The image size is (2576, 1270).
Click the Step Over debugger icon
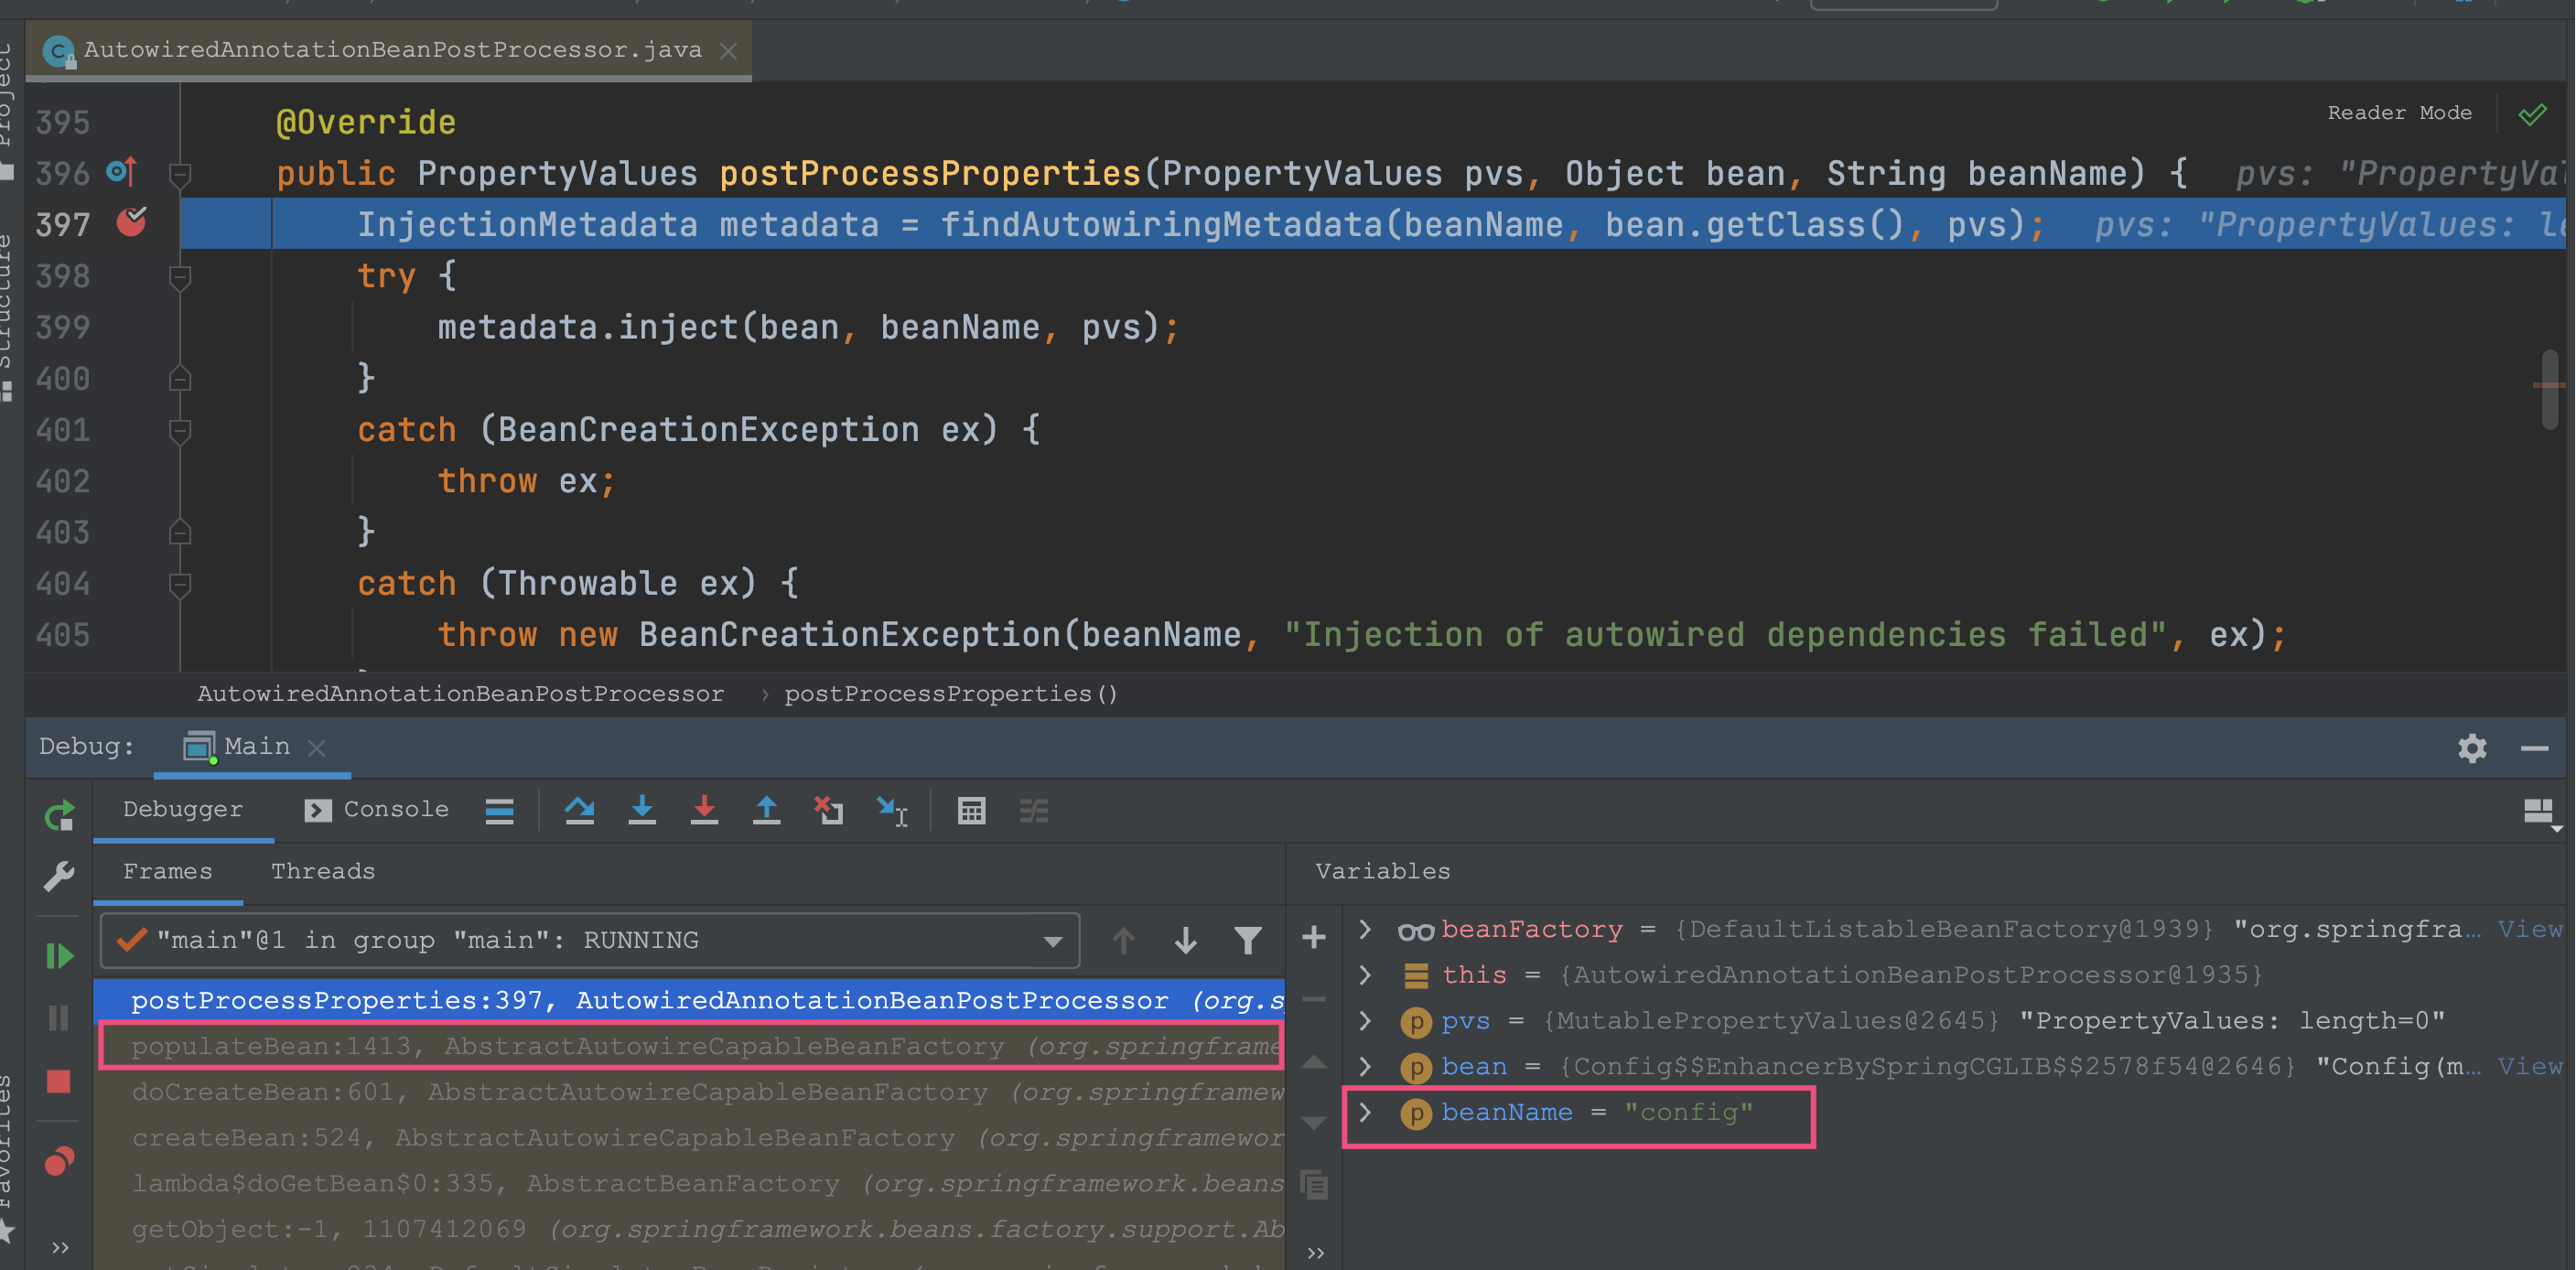click(580, 810)
